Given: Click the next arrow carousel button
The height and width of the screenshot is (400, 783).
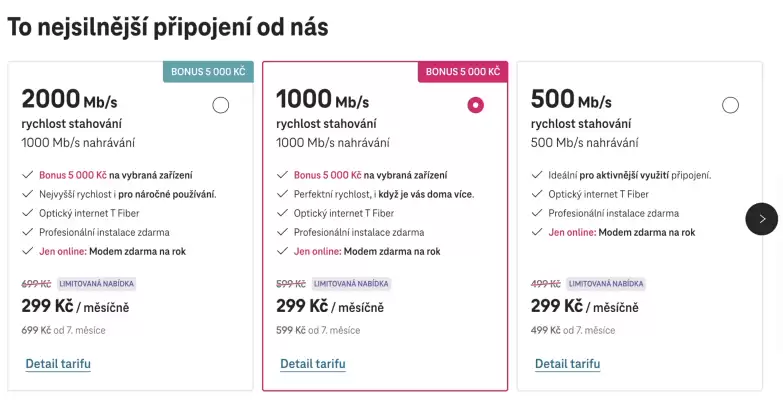Looking at the screenshot, I should tap(761, 218).
